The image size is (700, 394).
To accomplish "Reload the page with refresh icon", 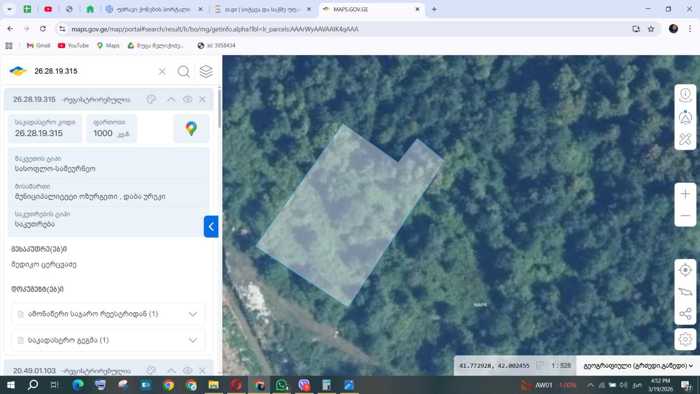I will [43, 29].
